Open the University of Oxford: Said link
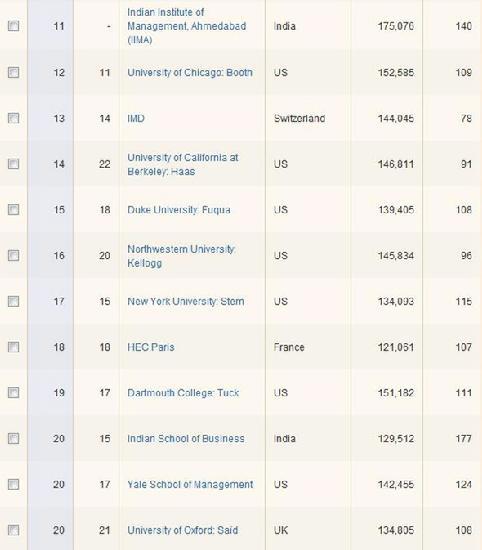This screenshot has width=482, height=550. (x=182, y=530)
